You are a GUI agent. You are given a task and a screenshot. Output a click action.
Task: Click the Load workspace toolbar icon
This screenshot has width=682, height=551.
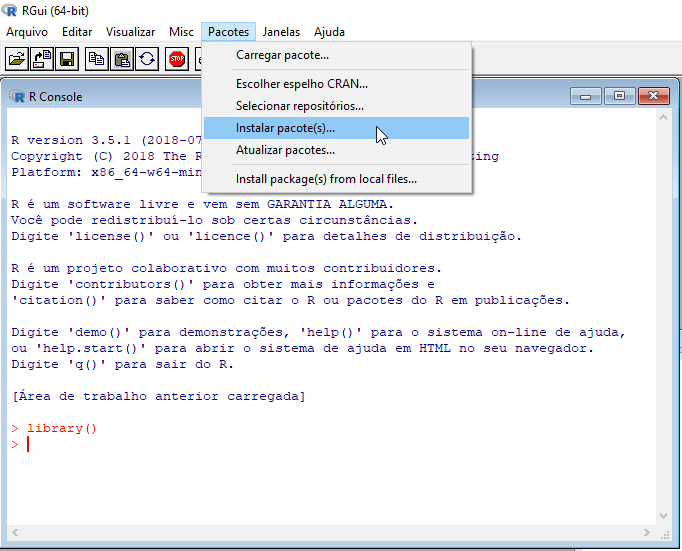tap(42, 58)
